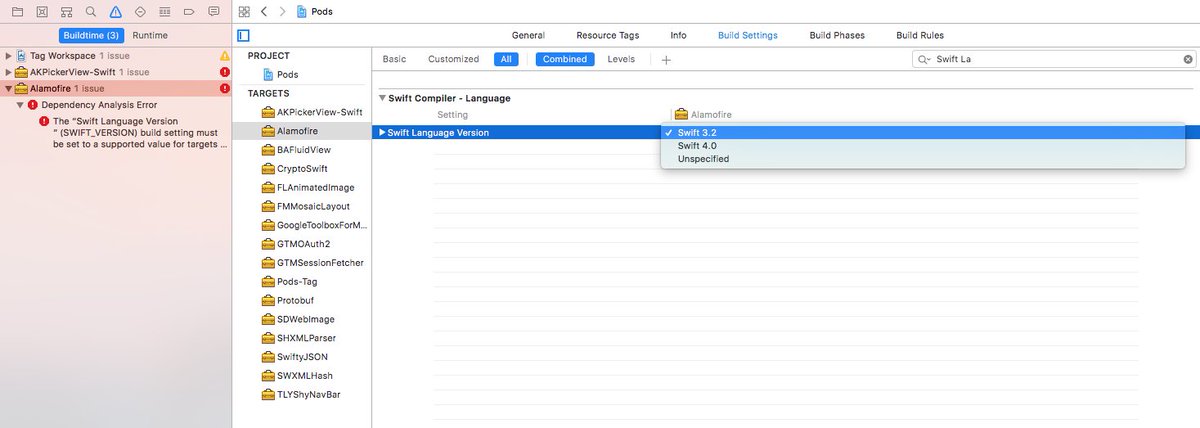
Task: Show Buildtime issues
Action: (x=91, y=35)
